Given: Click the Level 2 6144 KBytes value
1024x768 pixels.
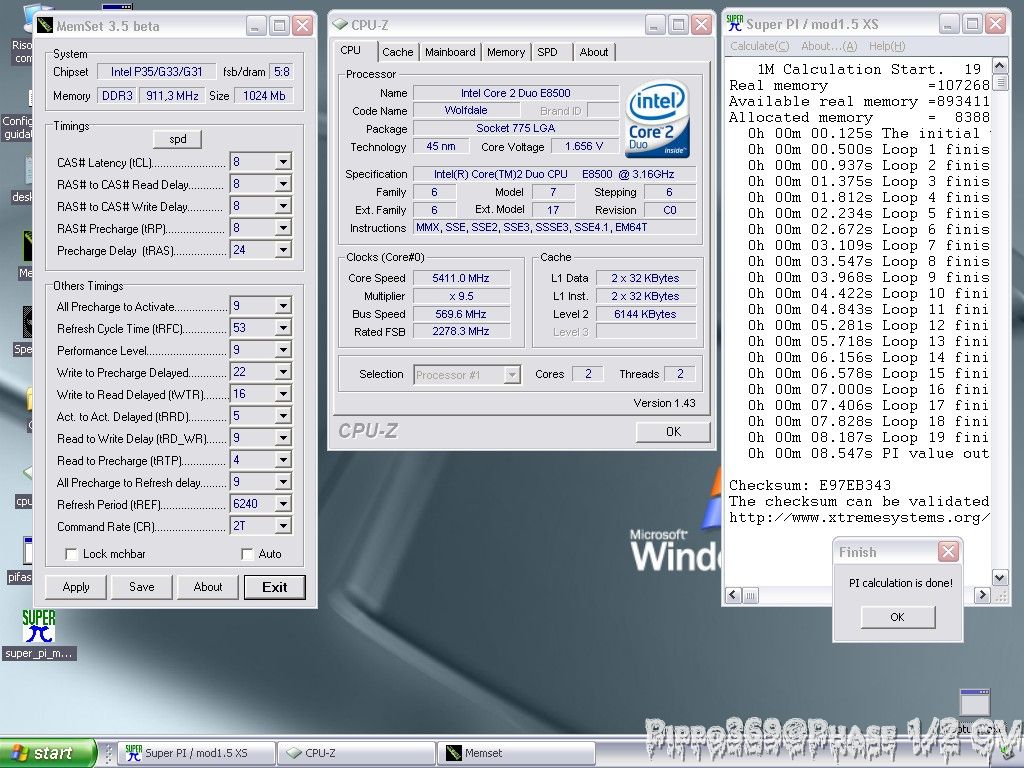Looking at the screenshot, I should 646,314.
